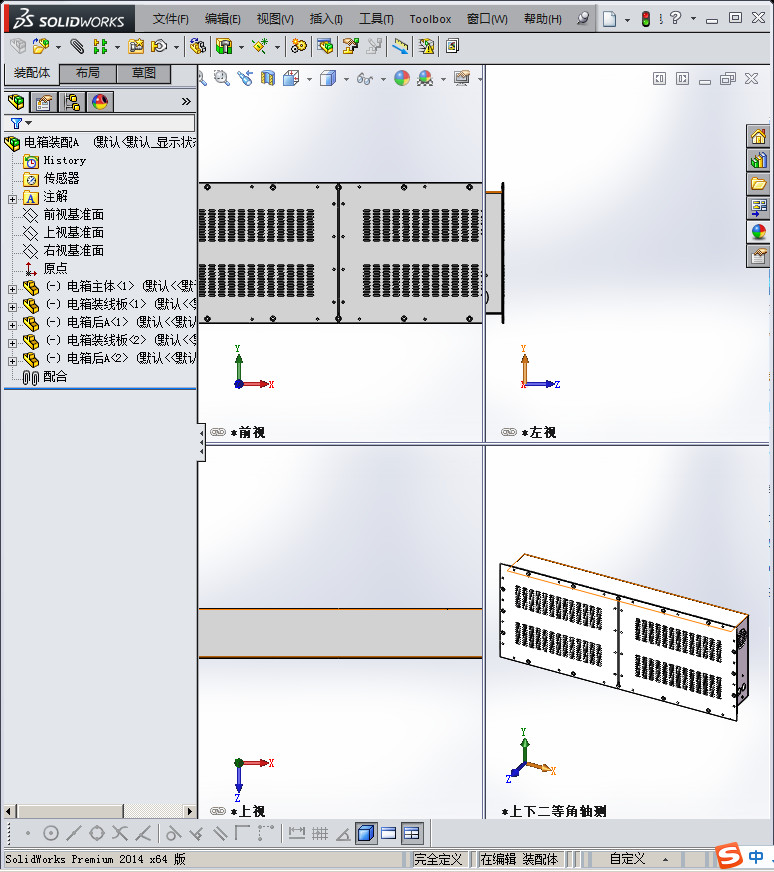Expand the 注解 tree node
Viewport: 774px width, 872px height.
(x=13, y=199)
